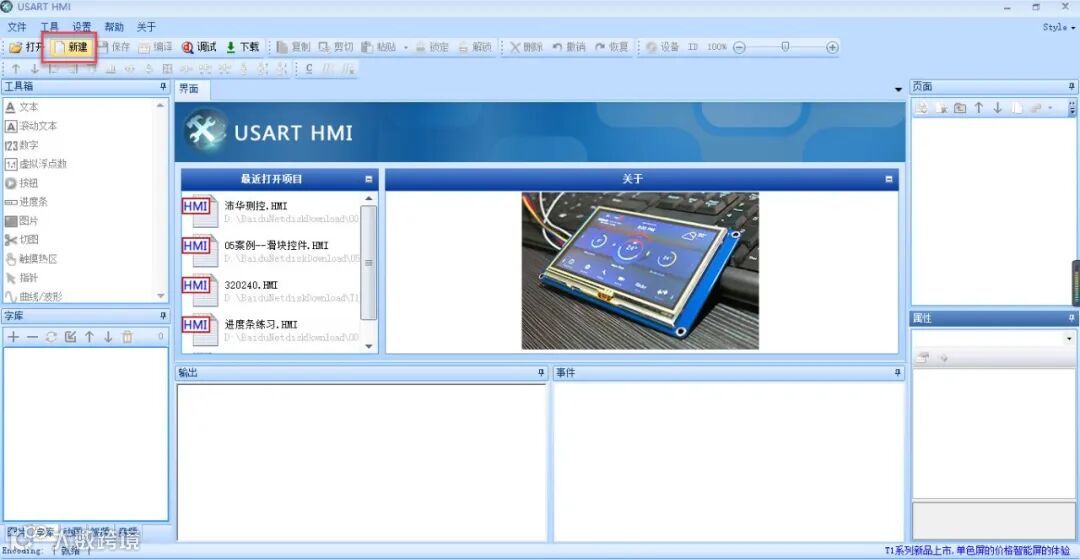Image resolution: width=1080 pixels, height=559 pixels.
Task: Open the 设置 menu
Action: click(82, 28)
